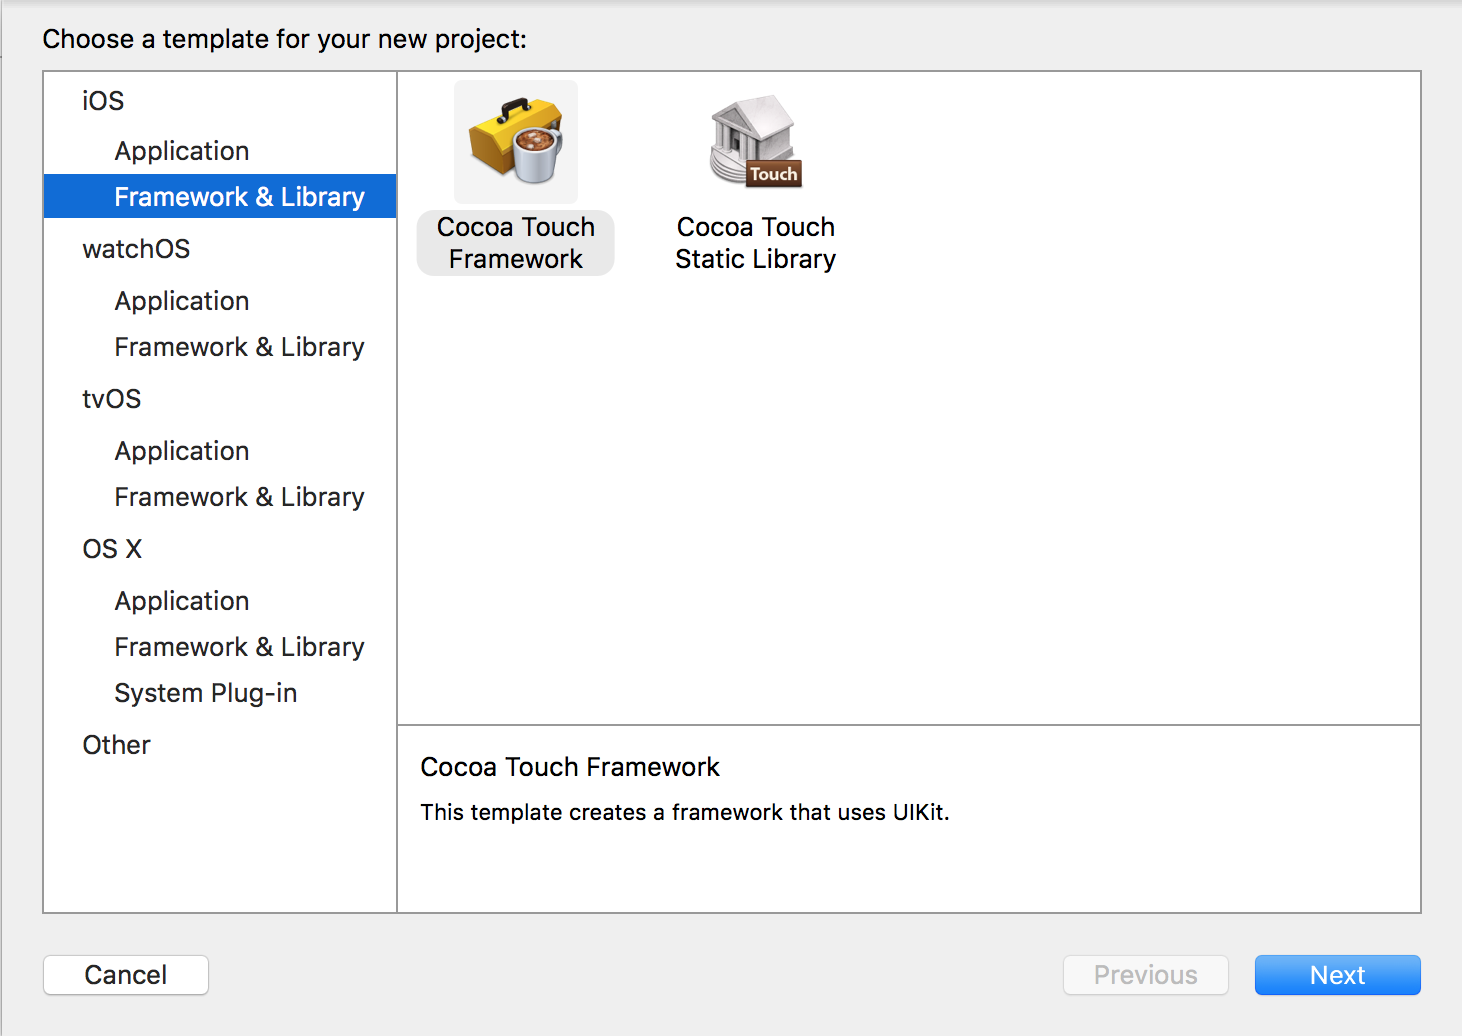Click the template description mentioning UIKit

[685, 812]
